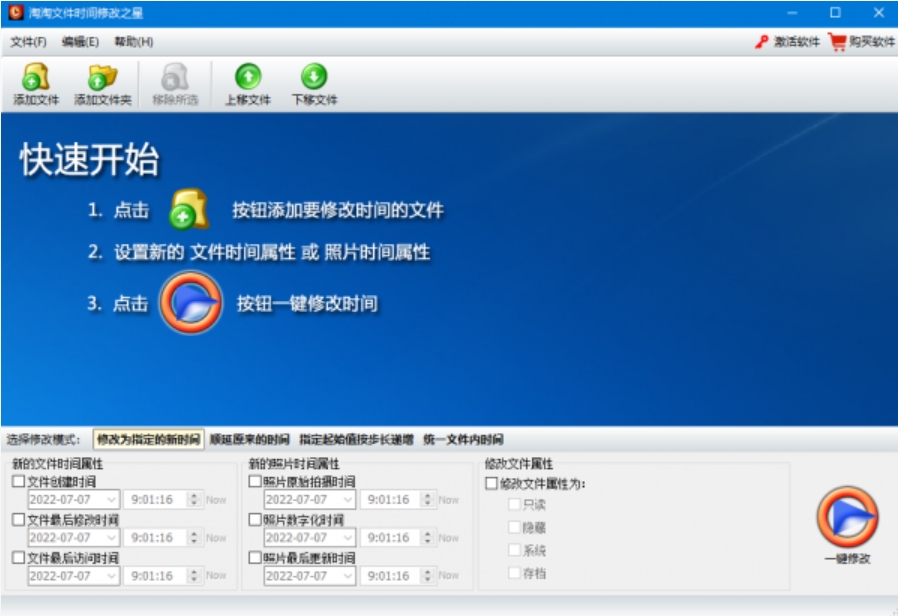Open the 照片数字化时间 date dropdown

[x=348, y=538]
